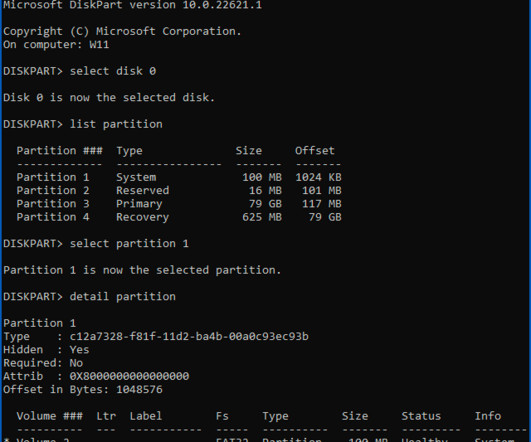Click the DiskPart version header line

tap(132, 5)
